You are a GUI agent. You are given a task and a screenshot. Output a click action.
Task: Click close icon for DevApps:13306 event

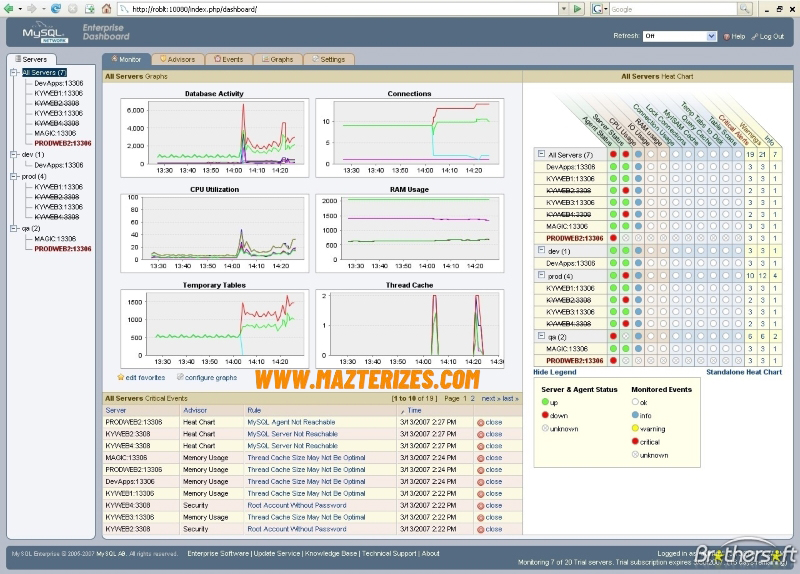[x=481, y=482]
